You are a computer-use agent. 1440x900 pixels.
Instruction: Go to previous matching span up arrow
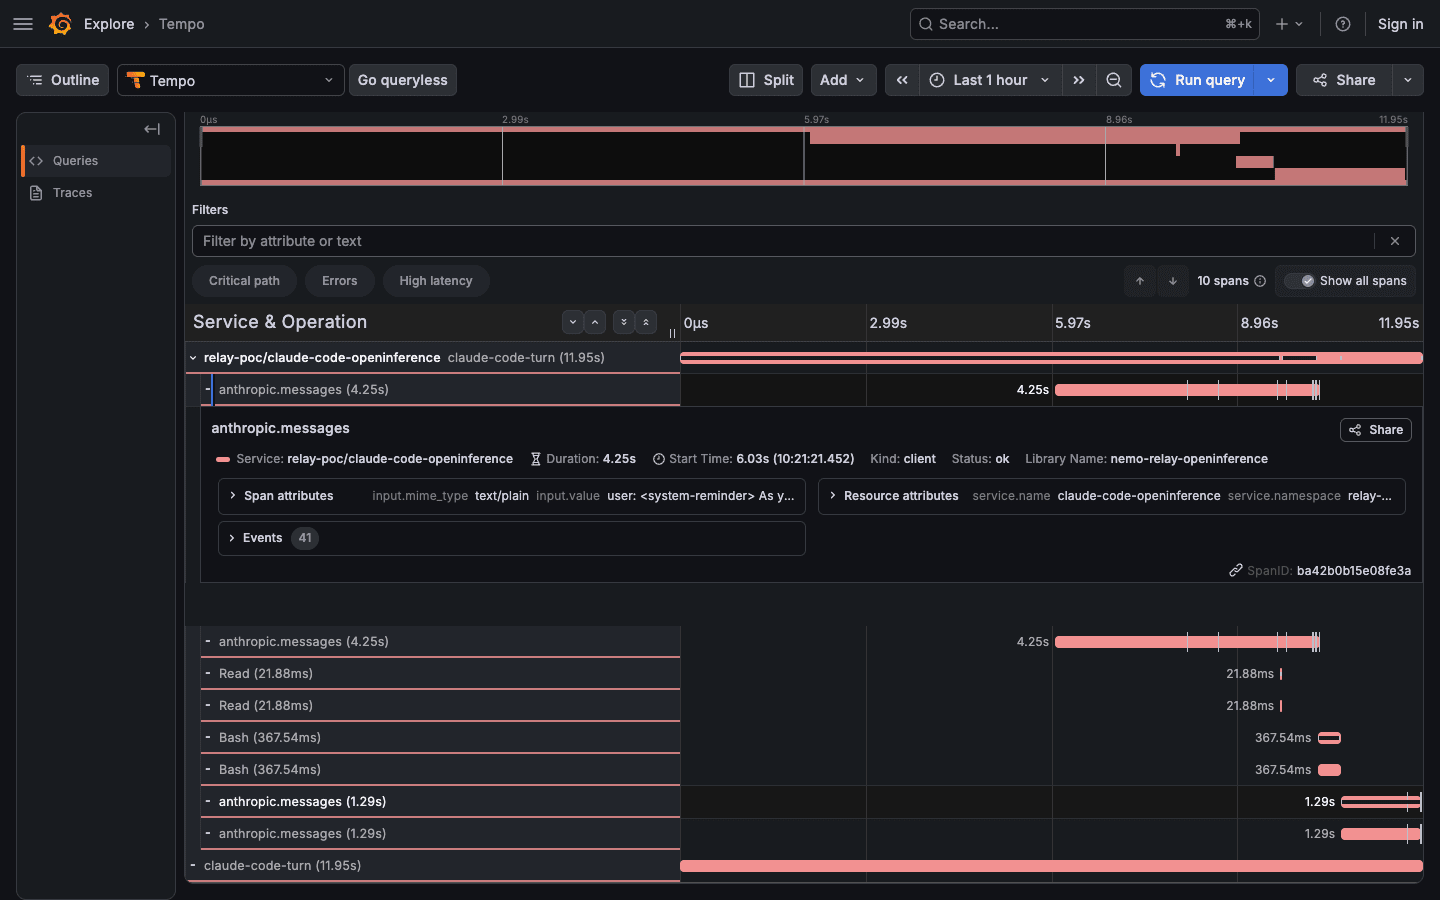pos(1140,281)
